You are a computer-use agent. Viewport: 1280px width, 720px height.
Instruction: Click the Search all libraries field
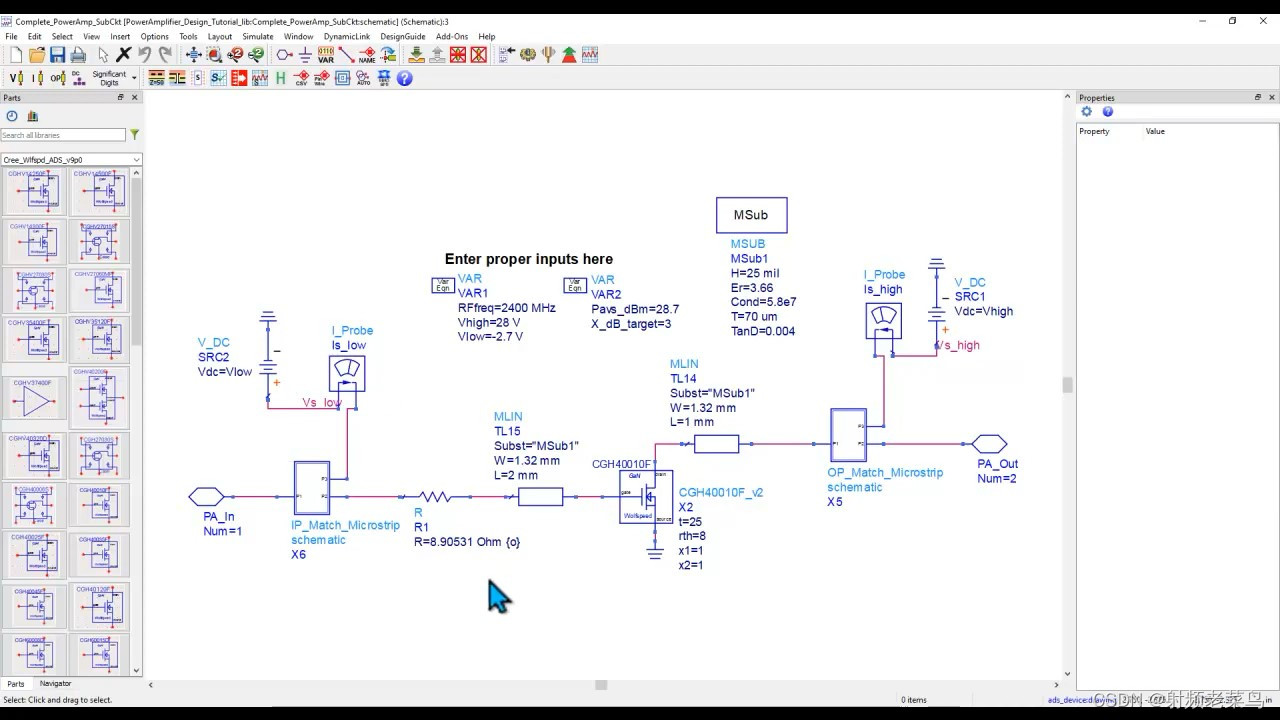pyautogui.click(x=63, y=134)
